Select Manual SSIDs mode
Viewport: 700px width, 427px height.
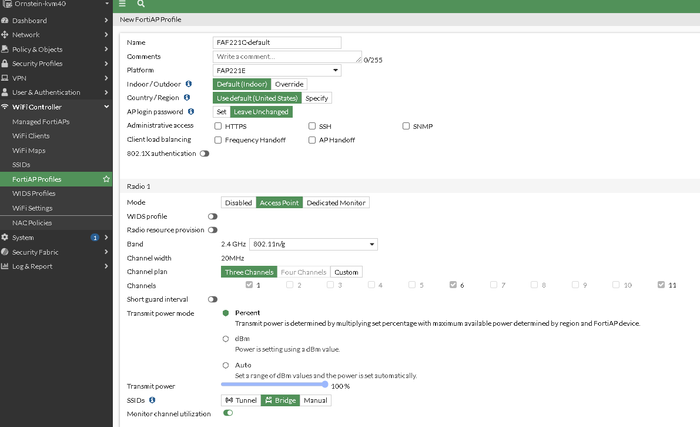click(315, 400)
